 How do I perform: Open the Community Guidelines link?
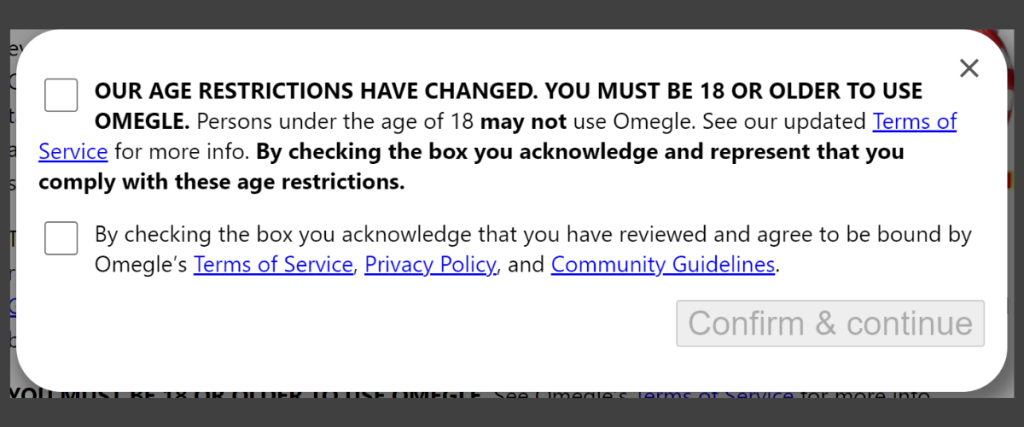pyautogui.click(x=663, y=265)
